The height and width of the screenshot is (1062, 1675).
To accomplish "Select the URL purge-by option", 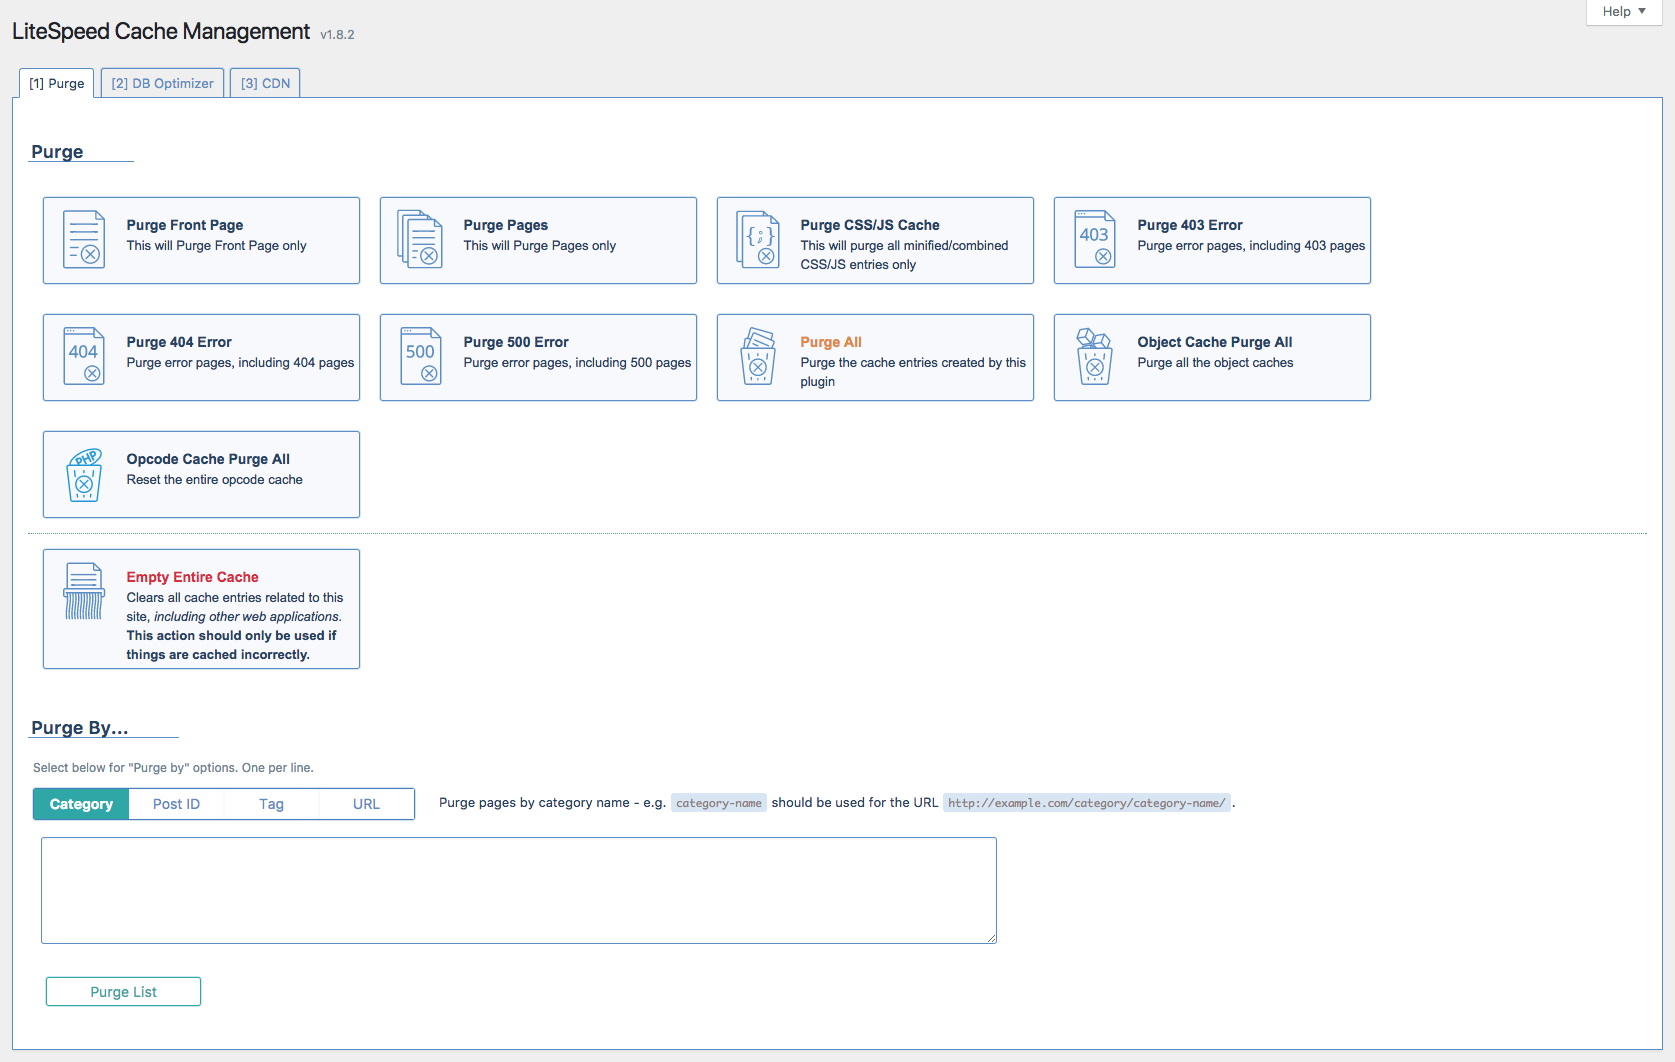I will pyautogui.click(x=366, y=804).
